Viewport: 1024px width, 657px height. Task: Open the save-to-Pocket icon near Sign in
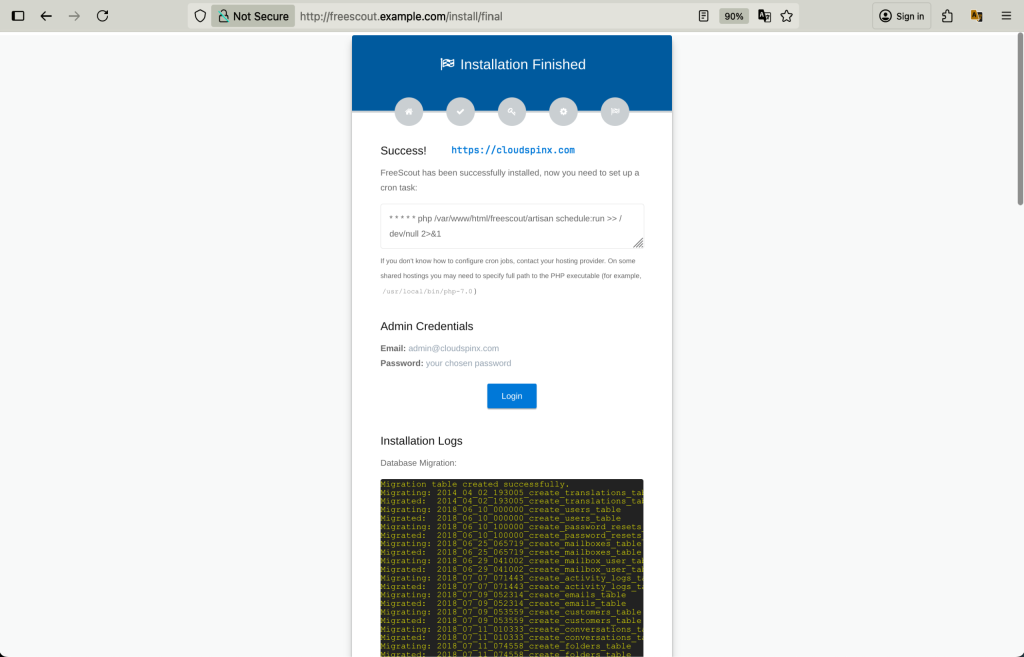pyautogui.click(x=946, y=15)
